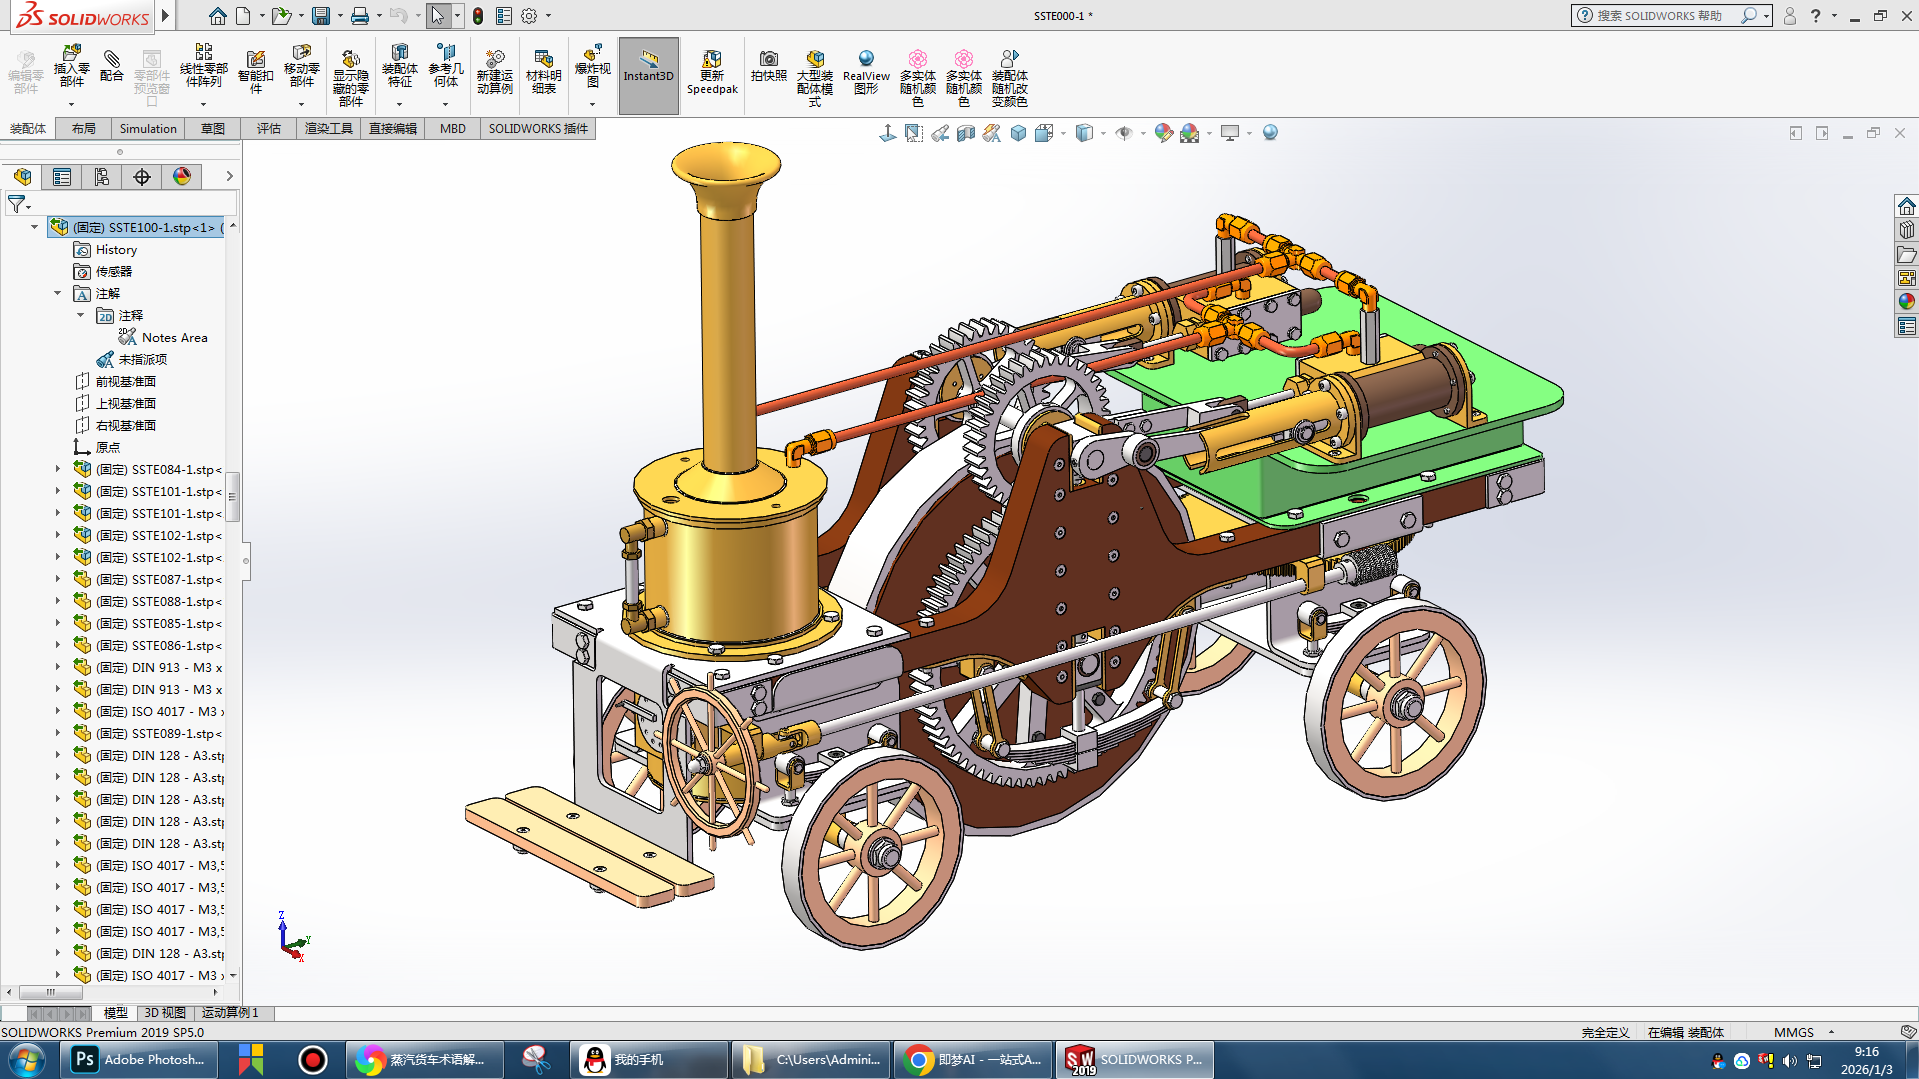Click the Rebuild traffic-light icon
The height and width of the screenshot is (1079, 1919).
tap(478, 16)
